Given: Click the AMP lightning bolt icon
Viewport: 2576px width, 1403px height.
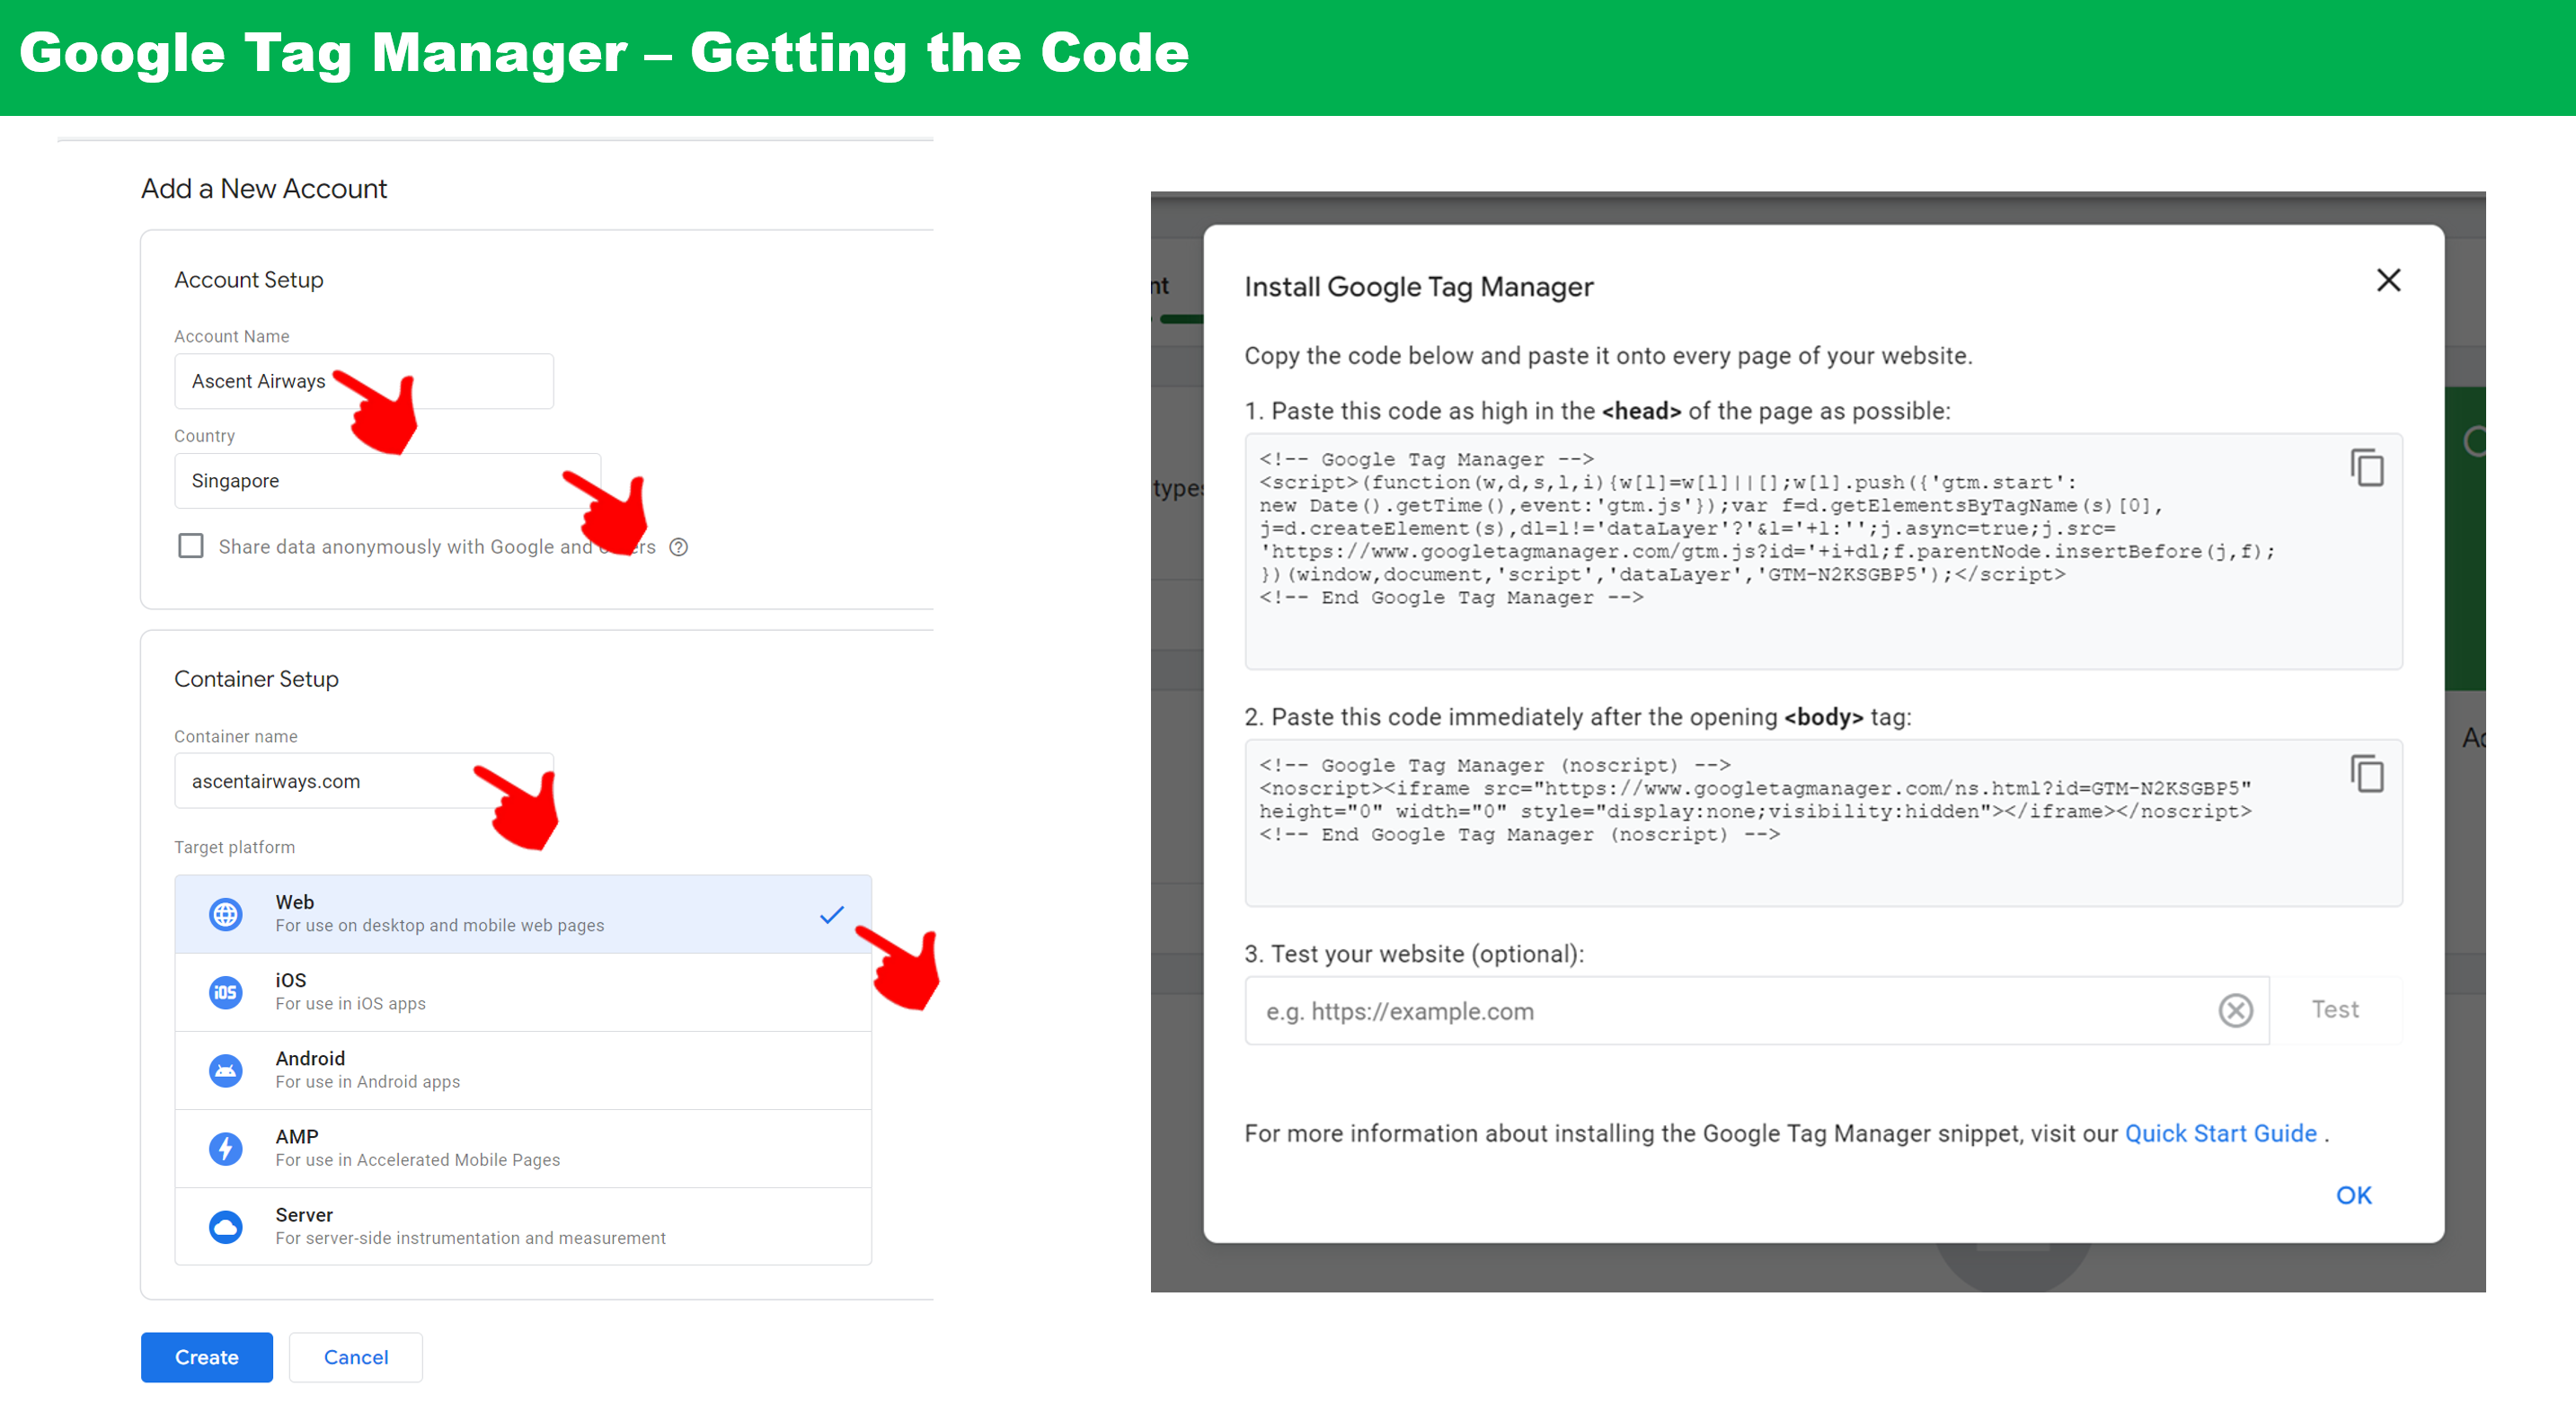Looking at the screenshot, I should (x=226, y=1148).
